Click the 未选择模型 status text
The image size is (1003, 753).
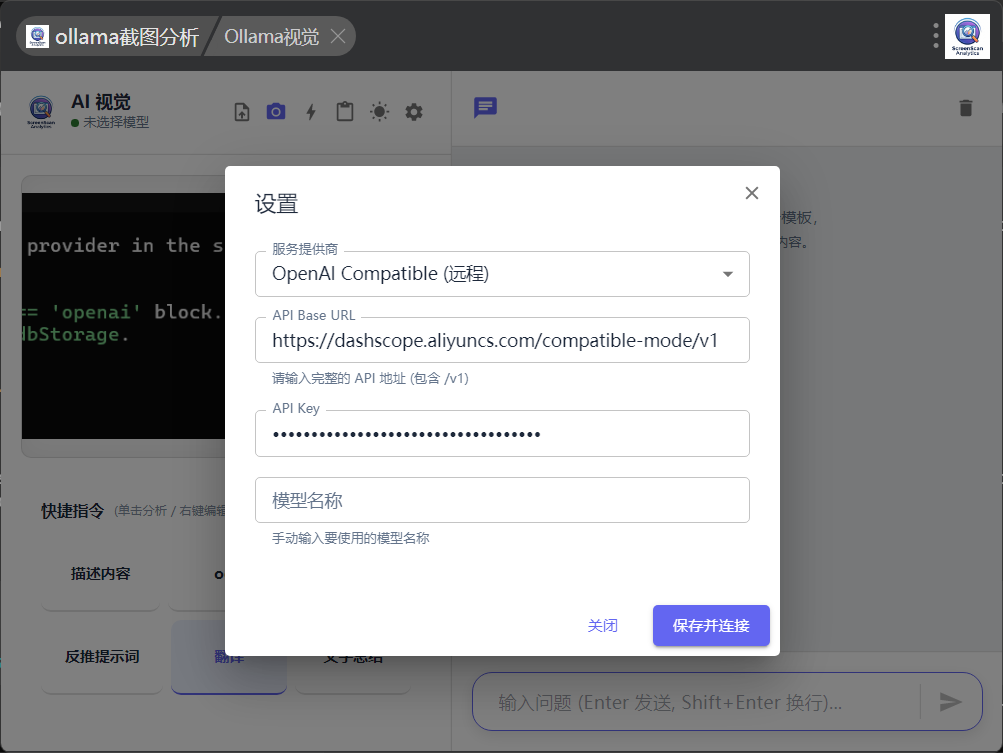[116, 122]
